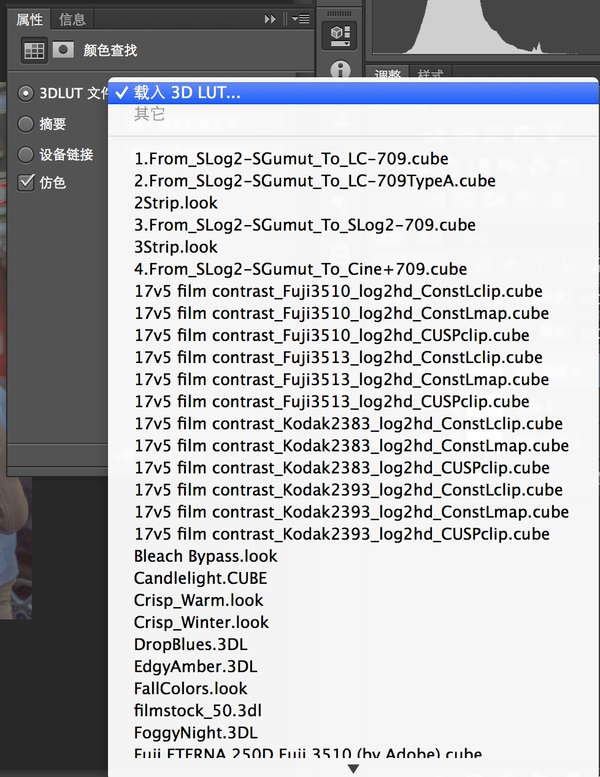This screenshot has width=600, height=777.
Task: Select the 2Strip.look LUT
Action: click(353, 203)
